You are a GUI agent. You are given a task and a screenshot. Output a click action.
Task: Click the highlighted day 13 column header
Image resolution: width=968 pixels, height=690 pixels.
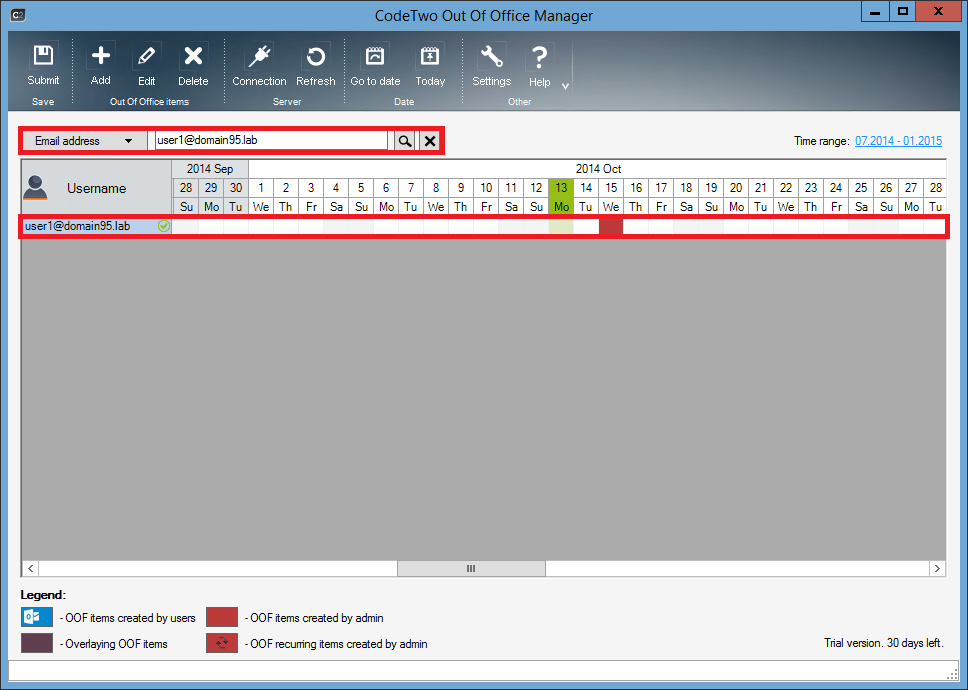click(x=561, y=188)
